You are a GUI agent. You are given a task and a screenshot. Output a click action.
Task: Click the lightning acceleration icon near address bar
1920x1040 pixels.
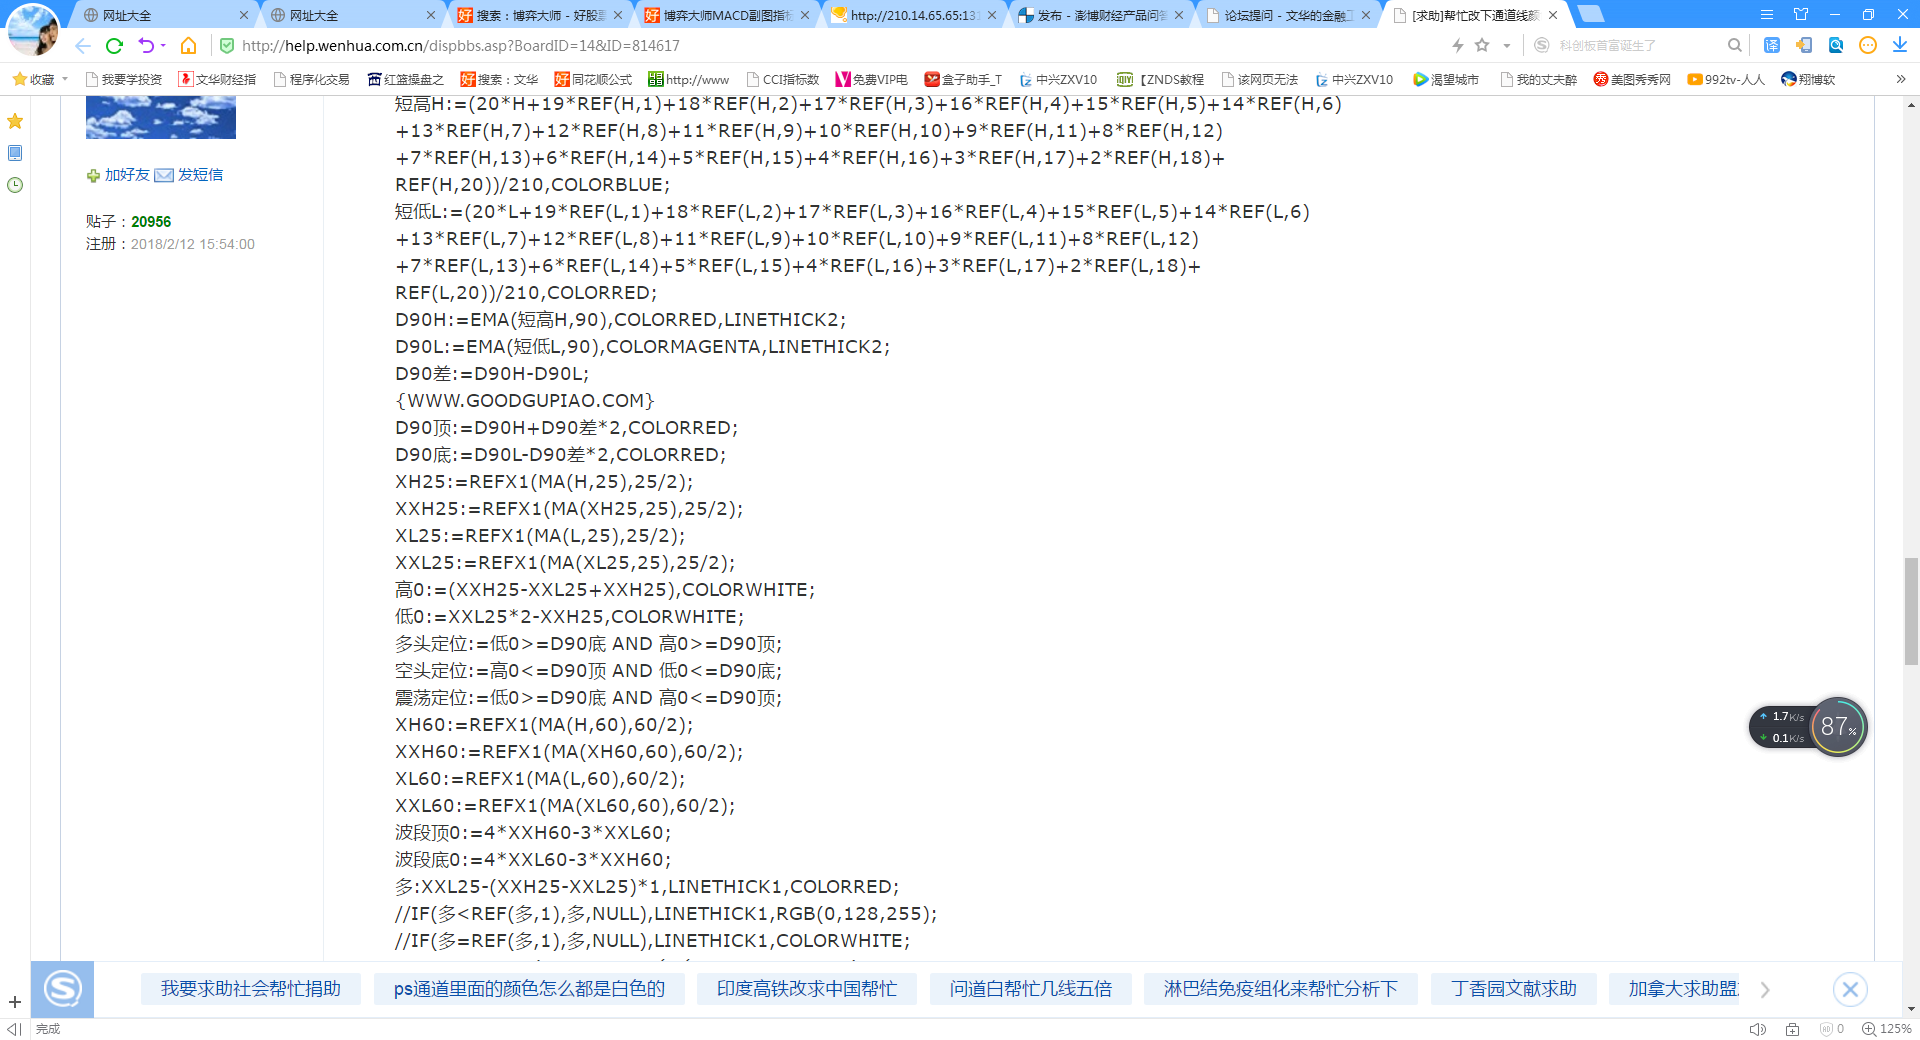(1457, 45)
